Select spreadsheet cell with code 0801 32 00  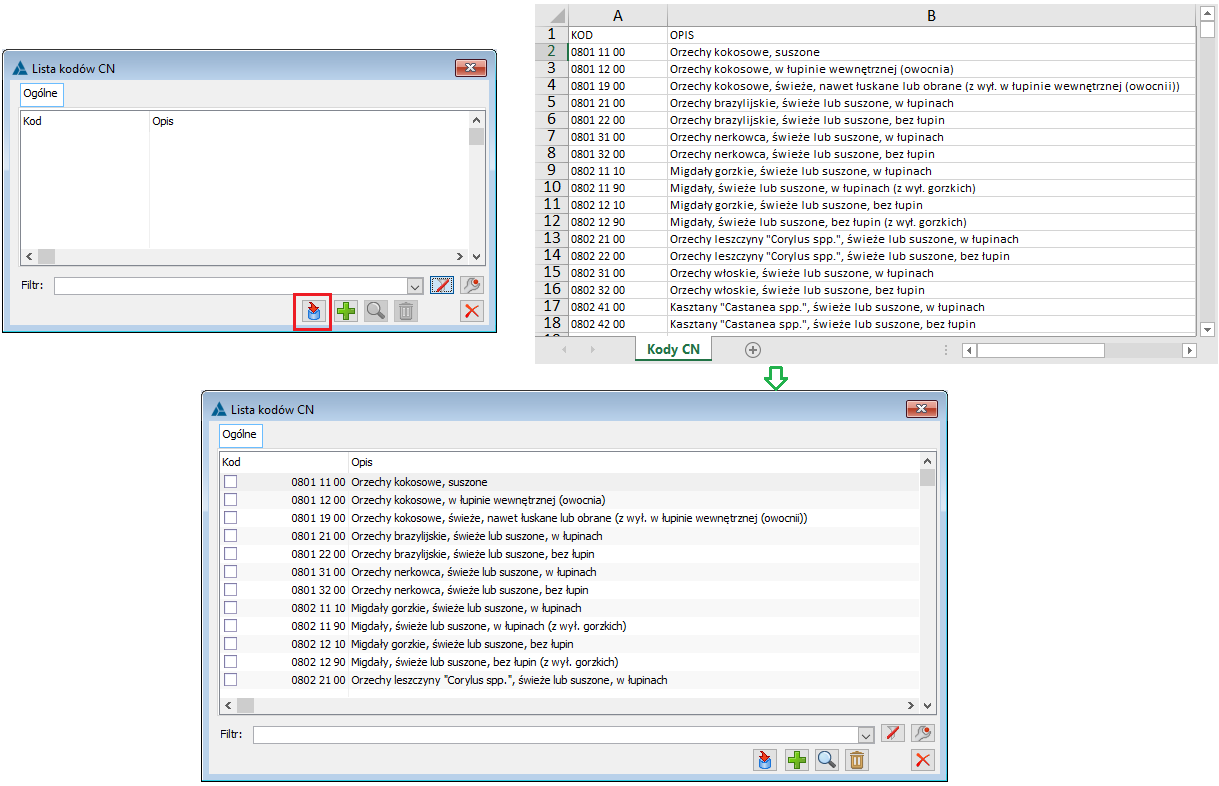coord(617,154)
